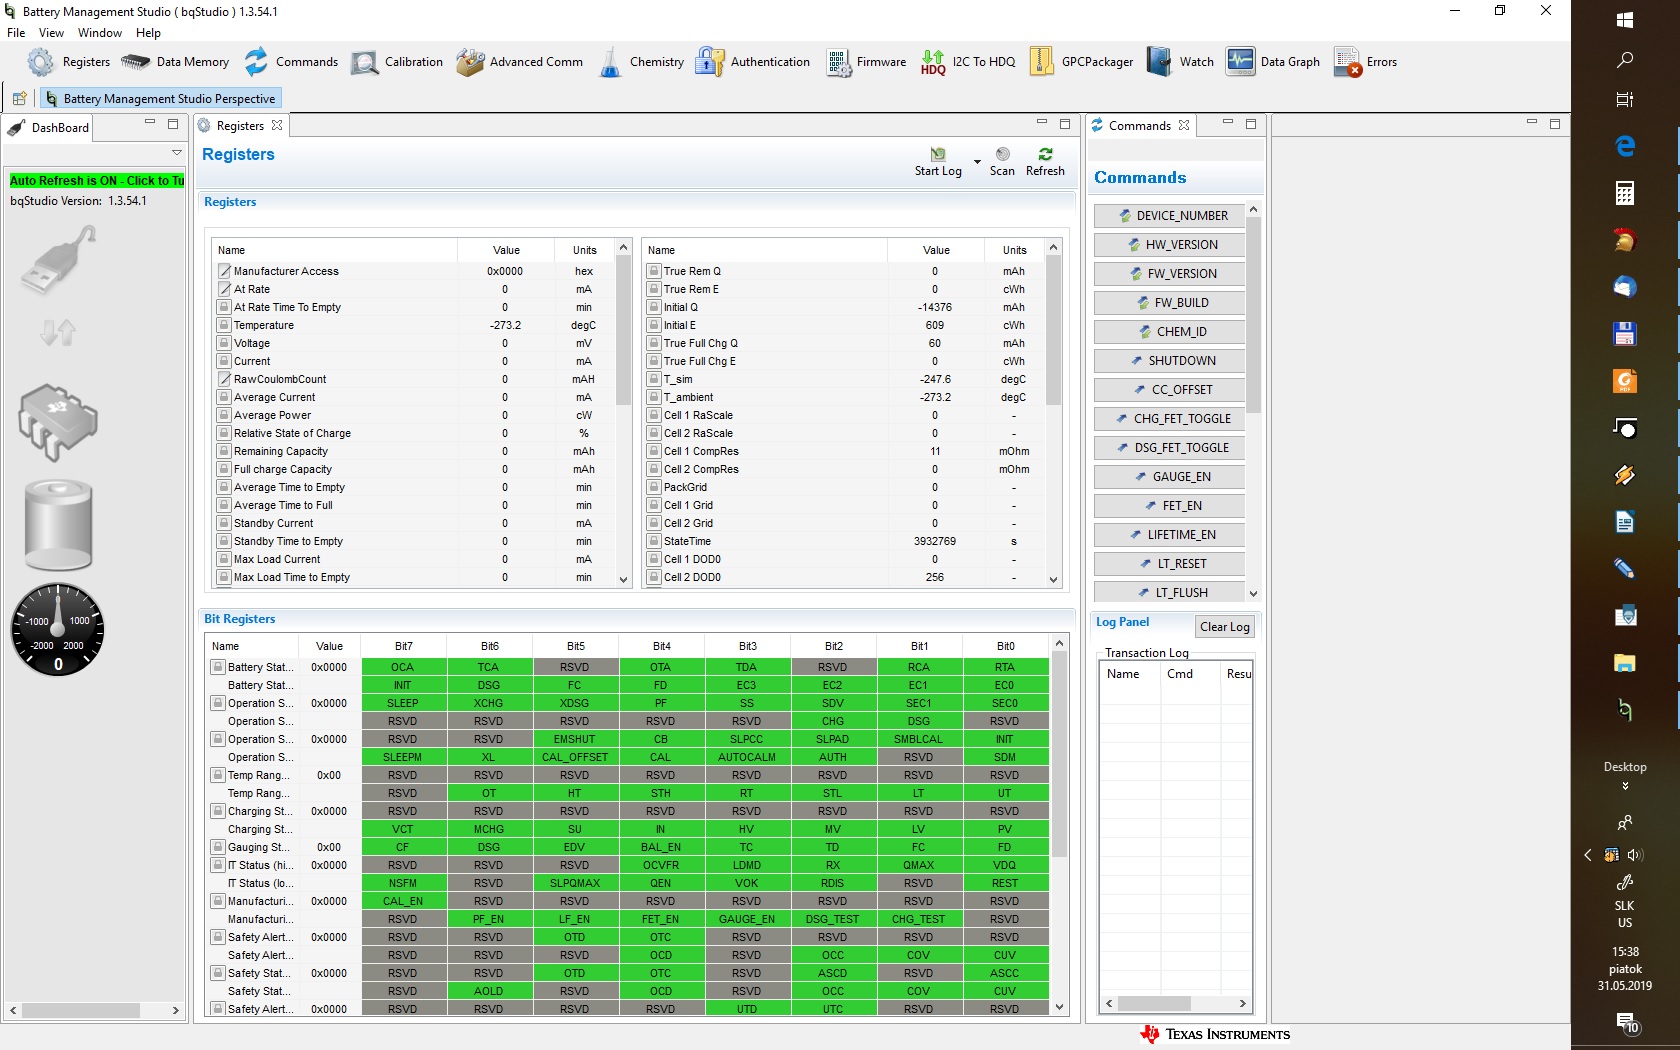Viewport: 1680px width, 1050px height.
Task: Select the Battery Management Studio Perspective tab
Action: [x=161, y=98]
